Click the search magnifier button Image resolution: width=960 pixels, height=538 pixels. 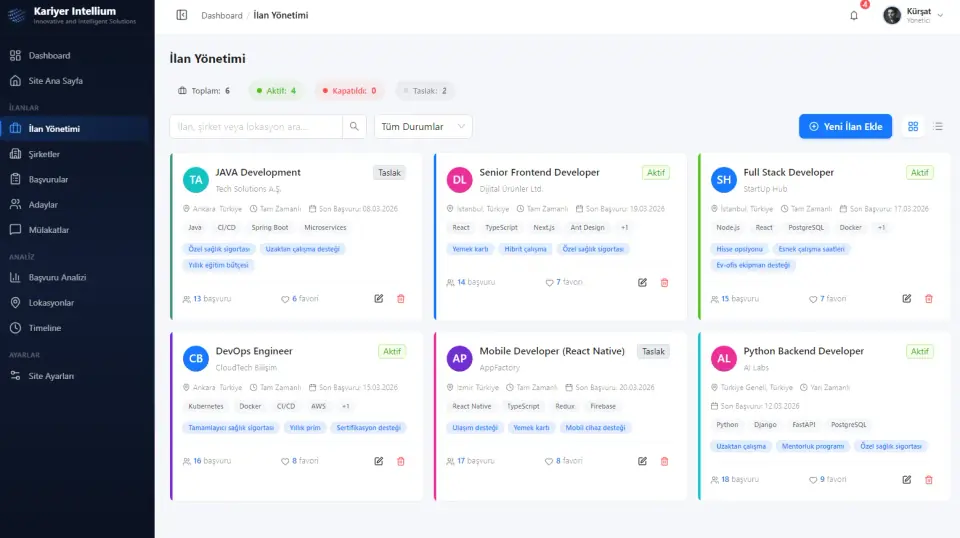[354, 127]
